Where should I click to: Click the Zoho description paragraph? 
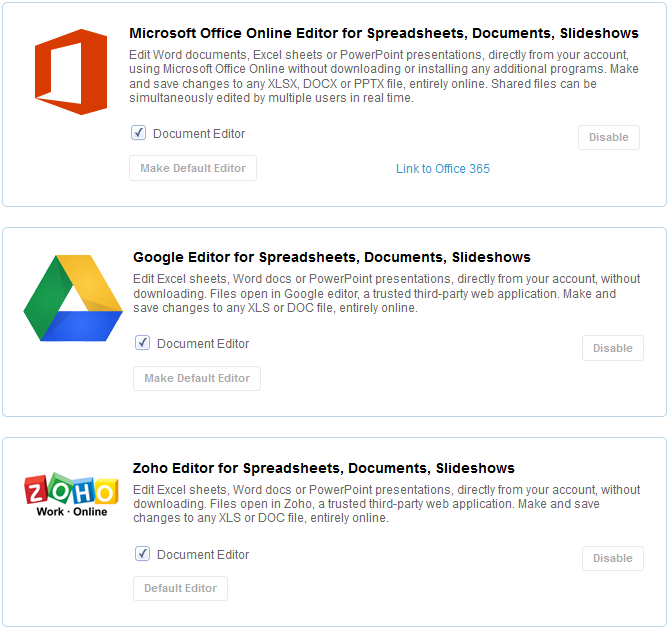pyautogui.click(x=387, y=504)
